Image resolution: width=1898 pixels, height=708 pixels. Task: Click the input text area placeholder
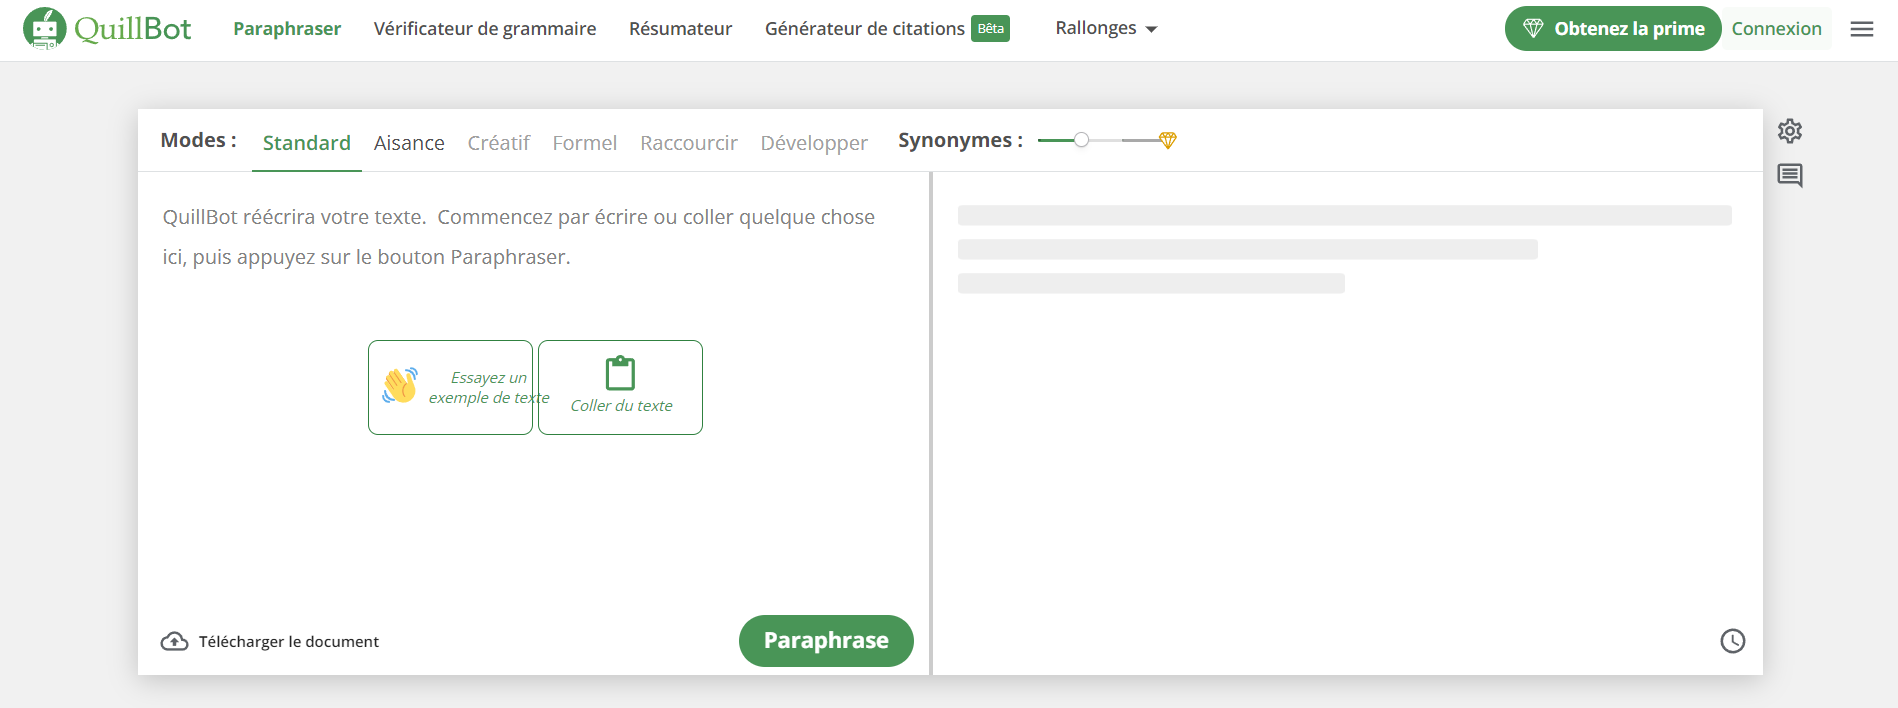click(x=519, y=237)
